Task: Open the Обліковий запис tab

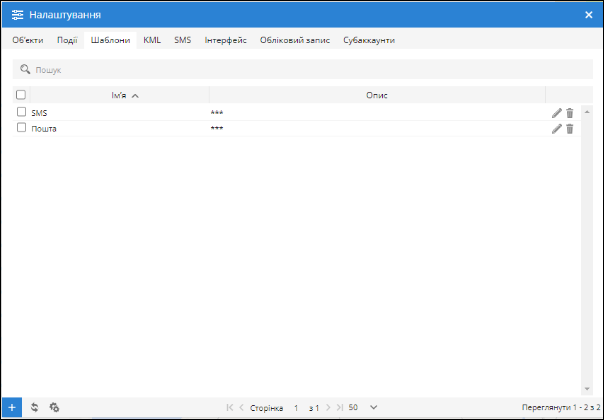Action: click(x=295, y=40)
